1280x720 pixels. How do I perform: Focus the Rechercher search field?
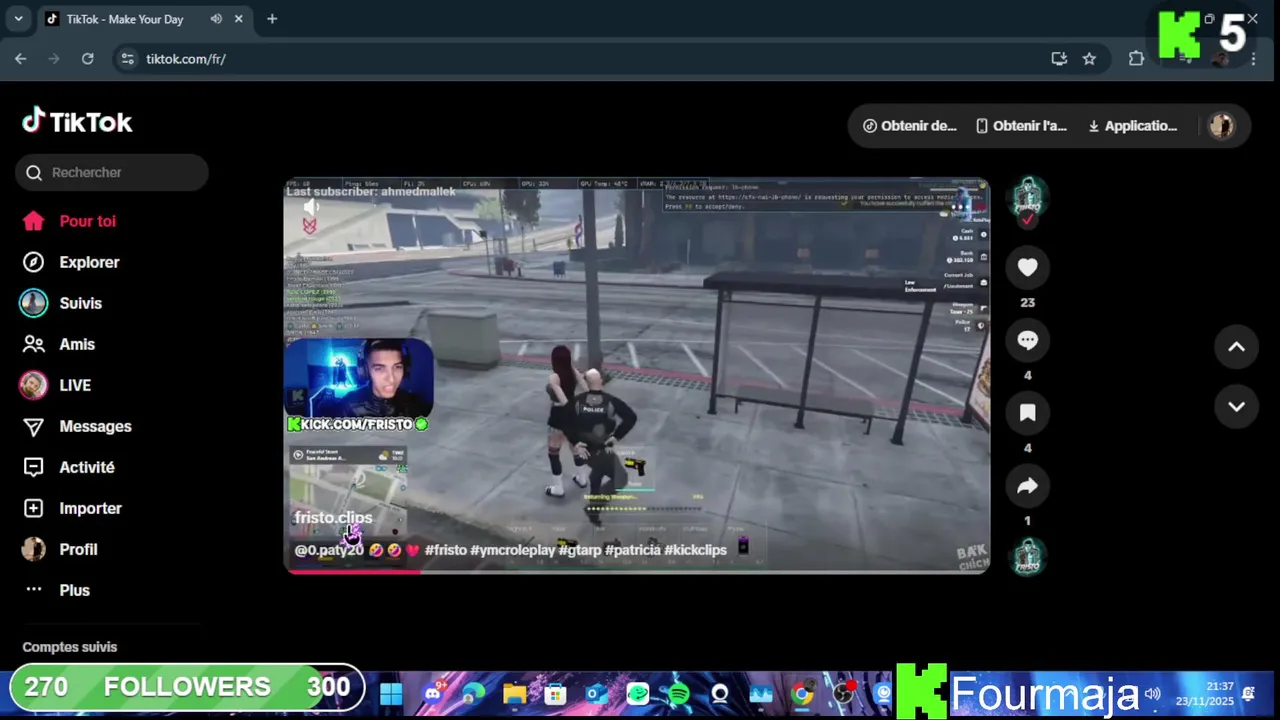tap(112, 172)
